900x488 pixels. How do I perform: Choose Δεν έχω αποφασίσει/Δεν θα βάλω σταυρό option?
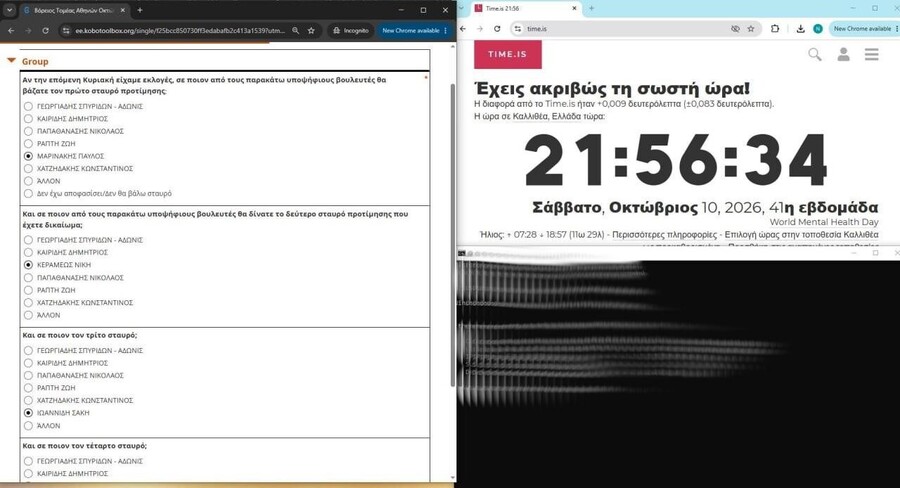point(28,193)
